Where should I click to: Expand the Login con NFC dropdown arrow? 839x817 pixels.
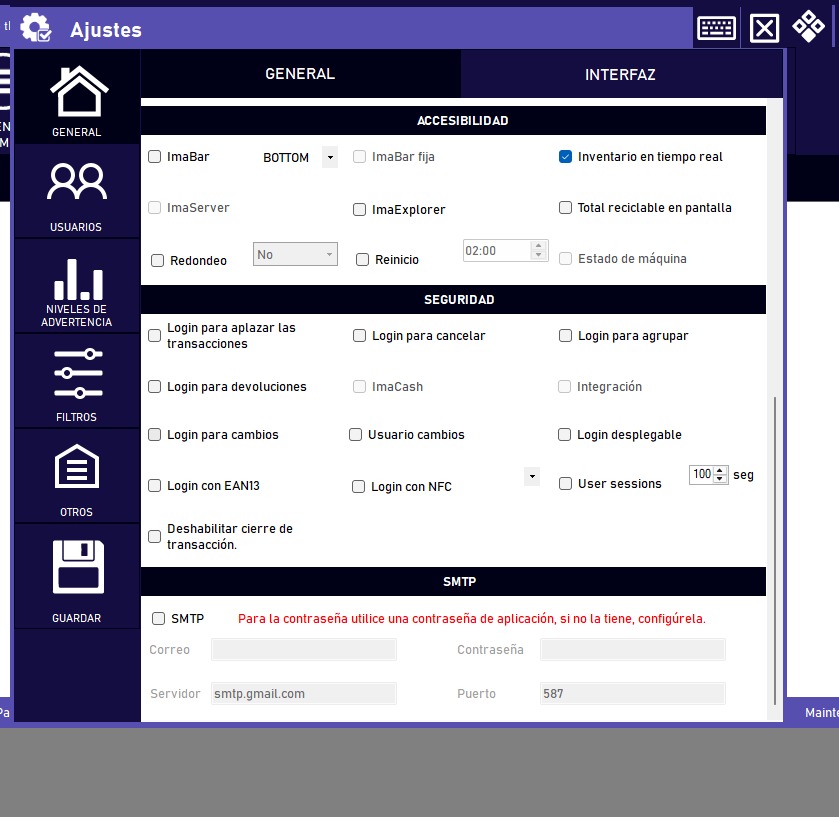click(532, 477)
